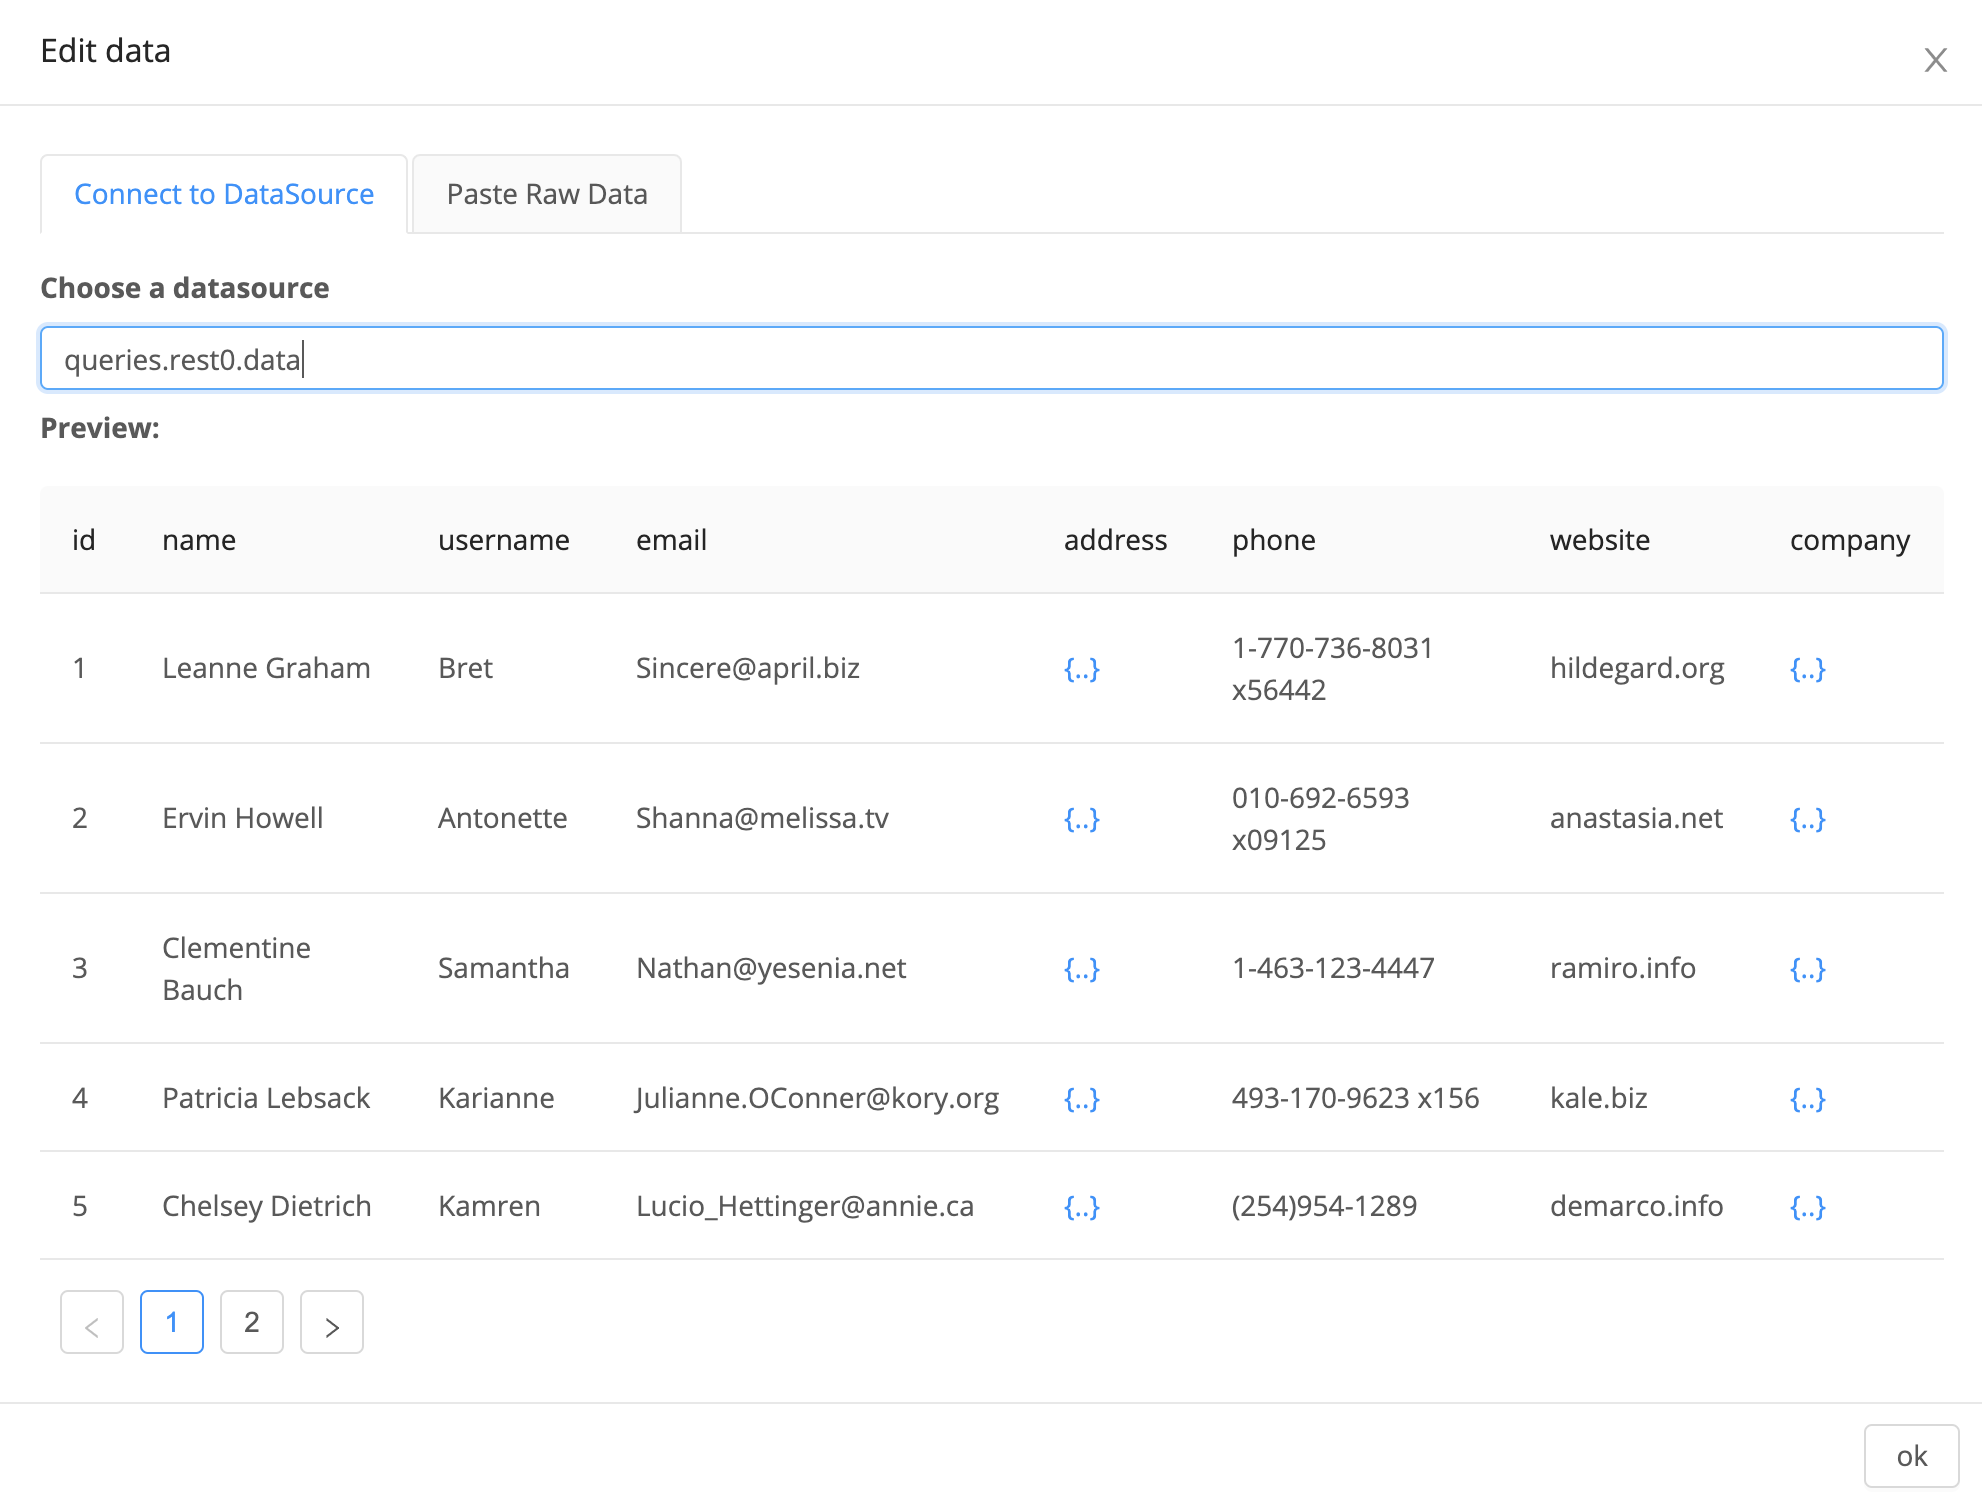The height and width of the screenshot is (1500, 1982).
Task: Click username Kamren
Action: pyautogui.click(x=489, y=1206)
